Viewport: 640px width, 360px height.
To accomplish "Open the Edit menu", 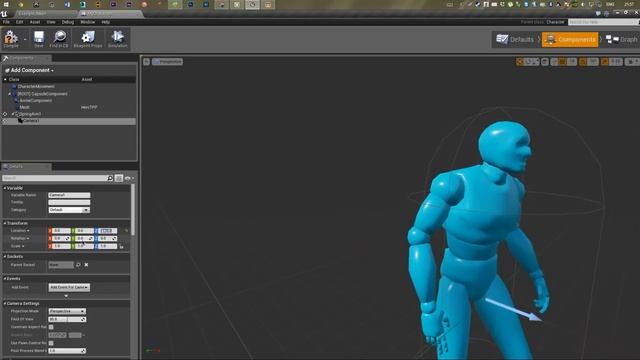I will 19,22.
